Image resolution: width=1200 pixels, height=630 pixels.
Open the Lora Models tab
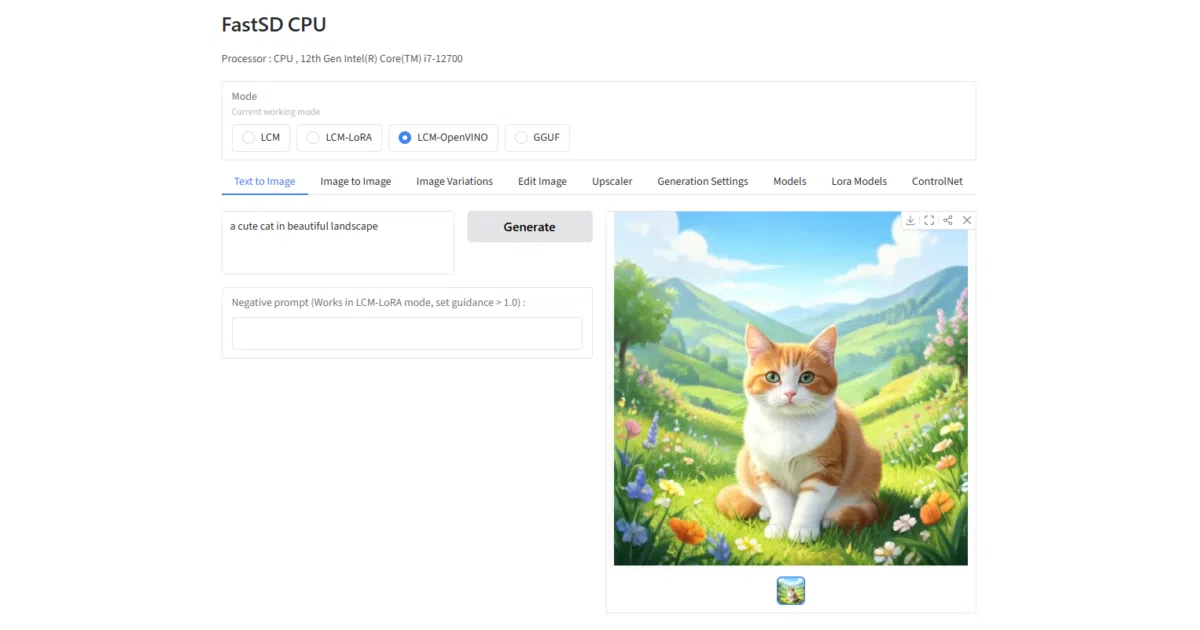point(859,181)
